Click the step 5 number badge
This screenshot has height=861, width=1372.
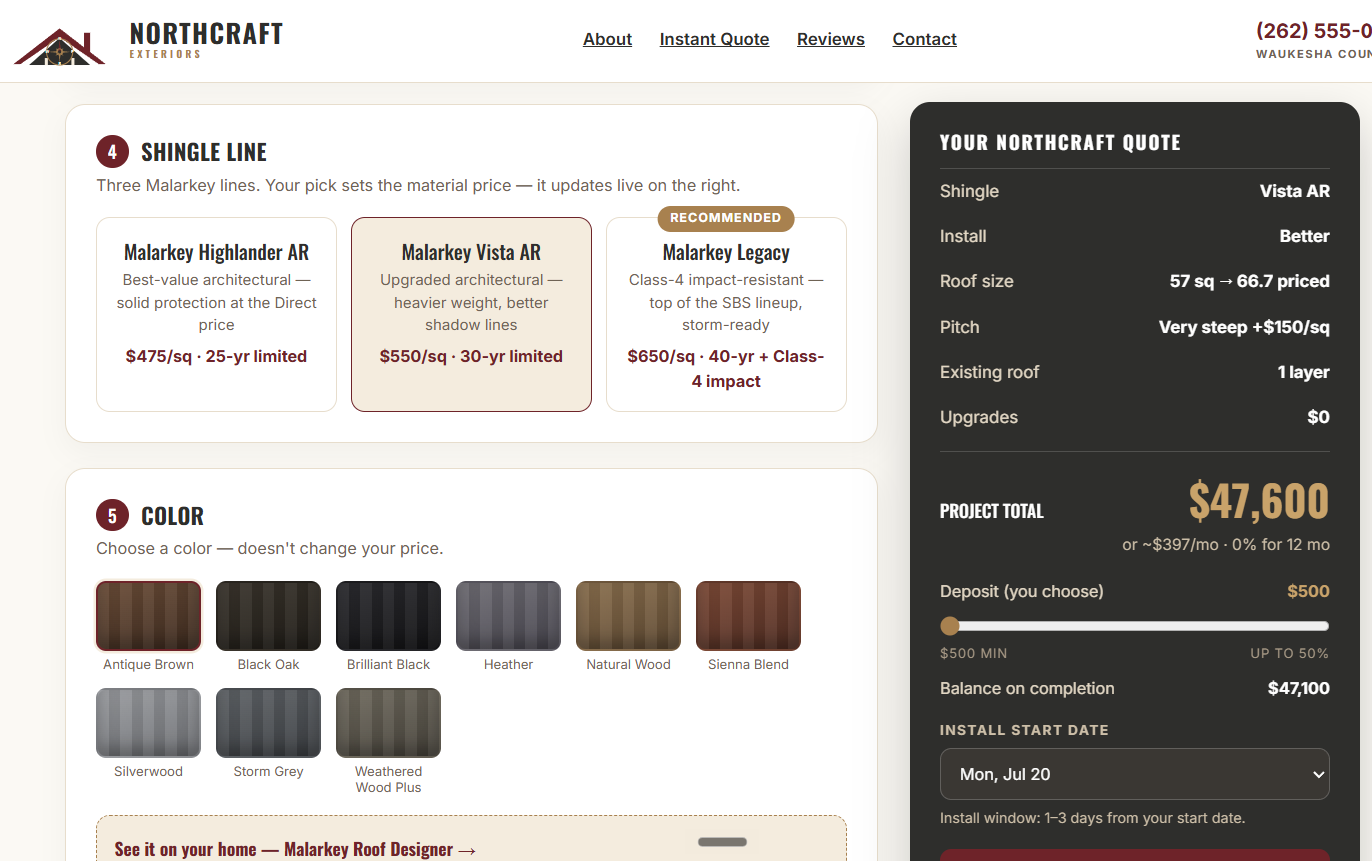pyautogui.click(x=112, y=516)
